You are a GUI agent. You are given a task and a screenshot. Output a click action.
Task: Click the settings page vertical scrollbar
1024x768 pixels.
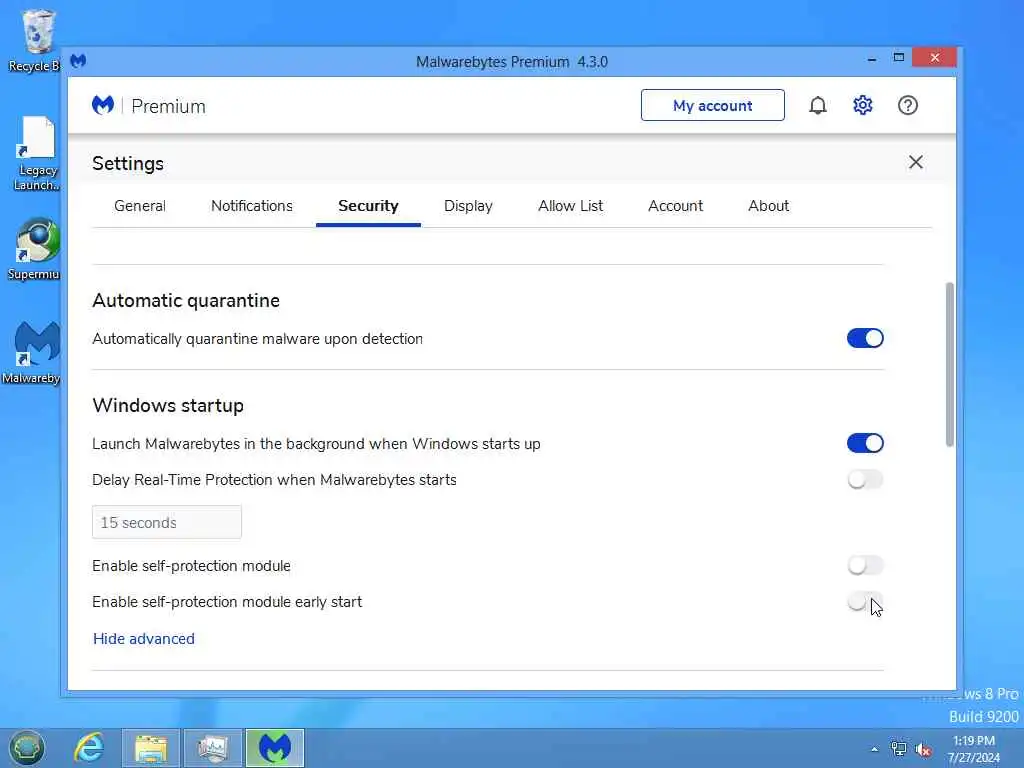click(950, 364)
